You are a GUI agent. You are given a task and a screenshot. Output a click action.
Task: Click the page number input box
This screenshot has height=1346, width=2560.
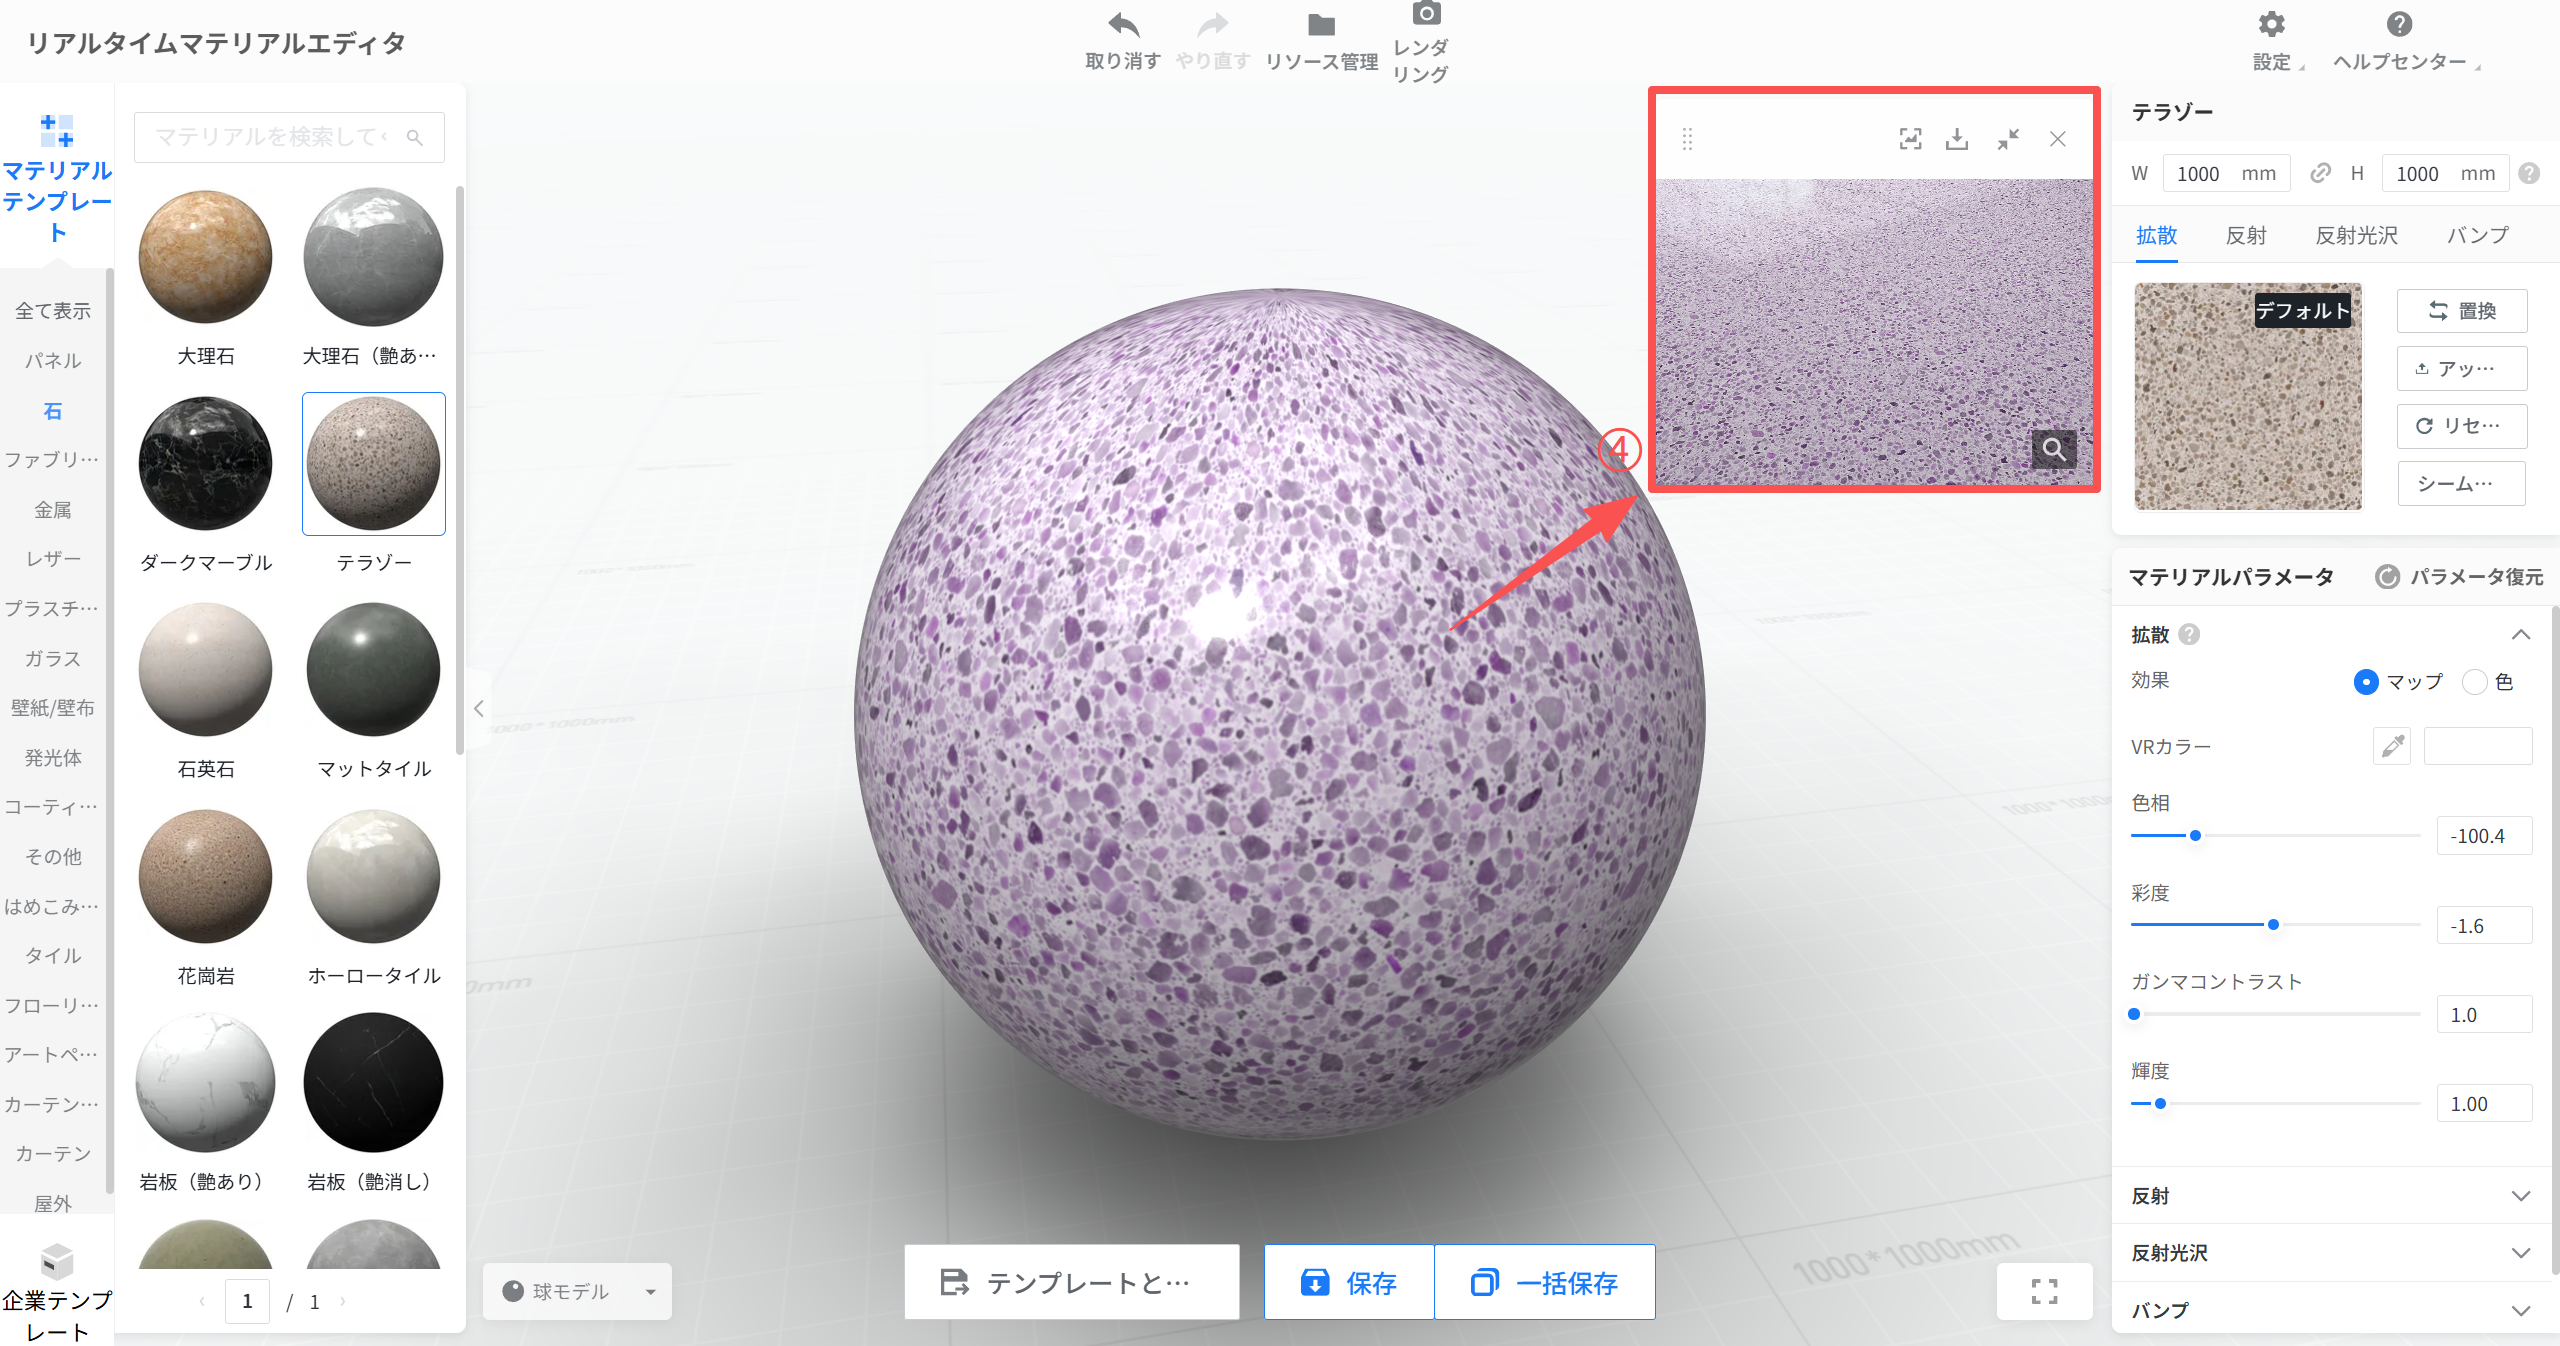[247, 1301]
